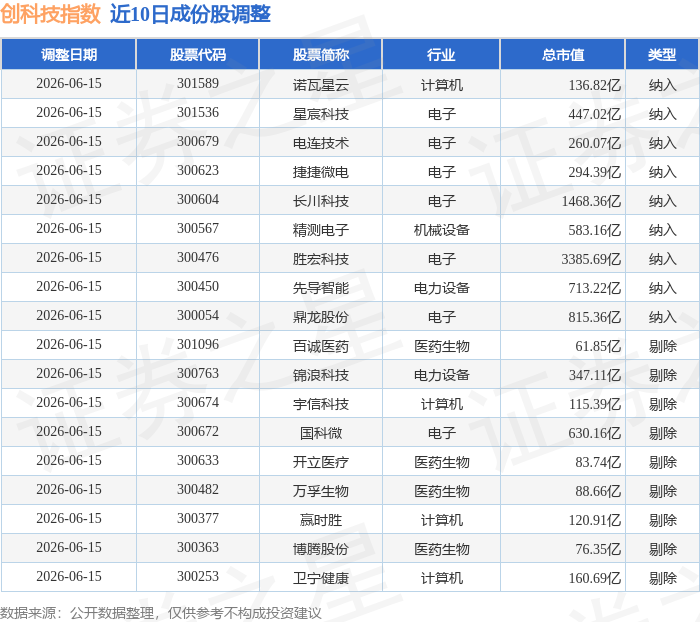Click 剔除 type cell for 锦浪科技
700x622 pixels.
(662, 375)
